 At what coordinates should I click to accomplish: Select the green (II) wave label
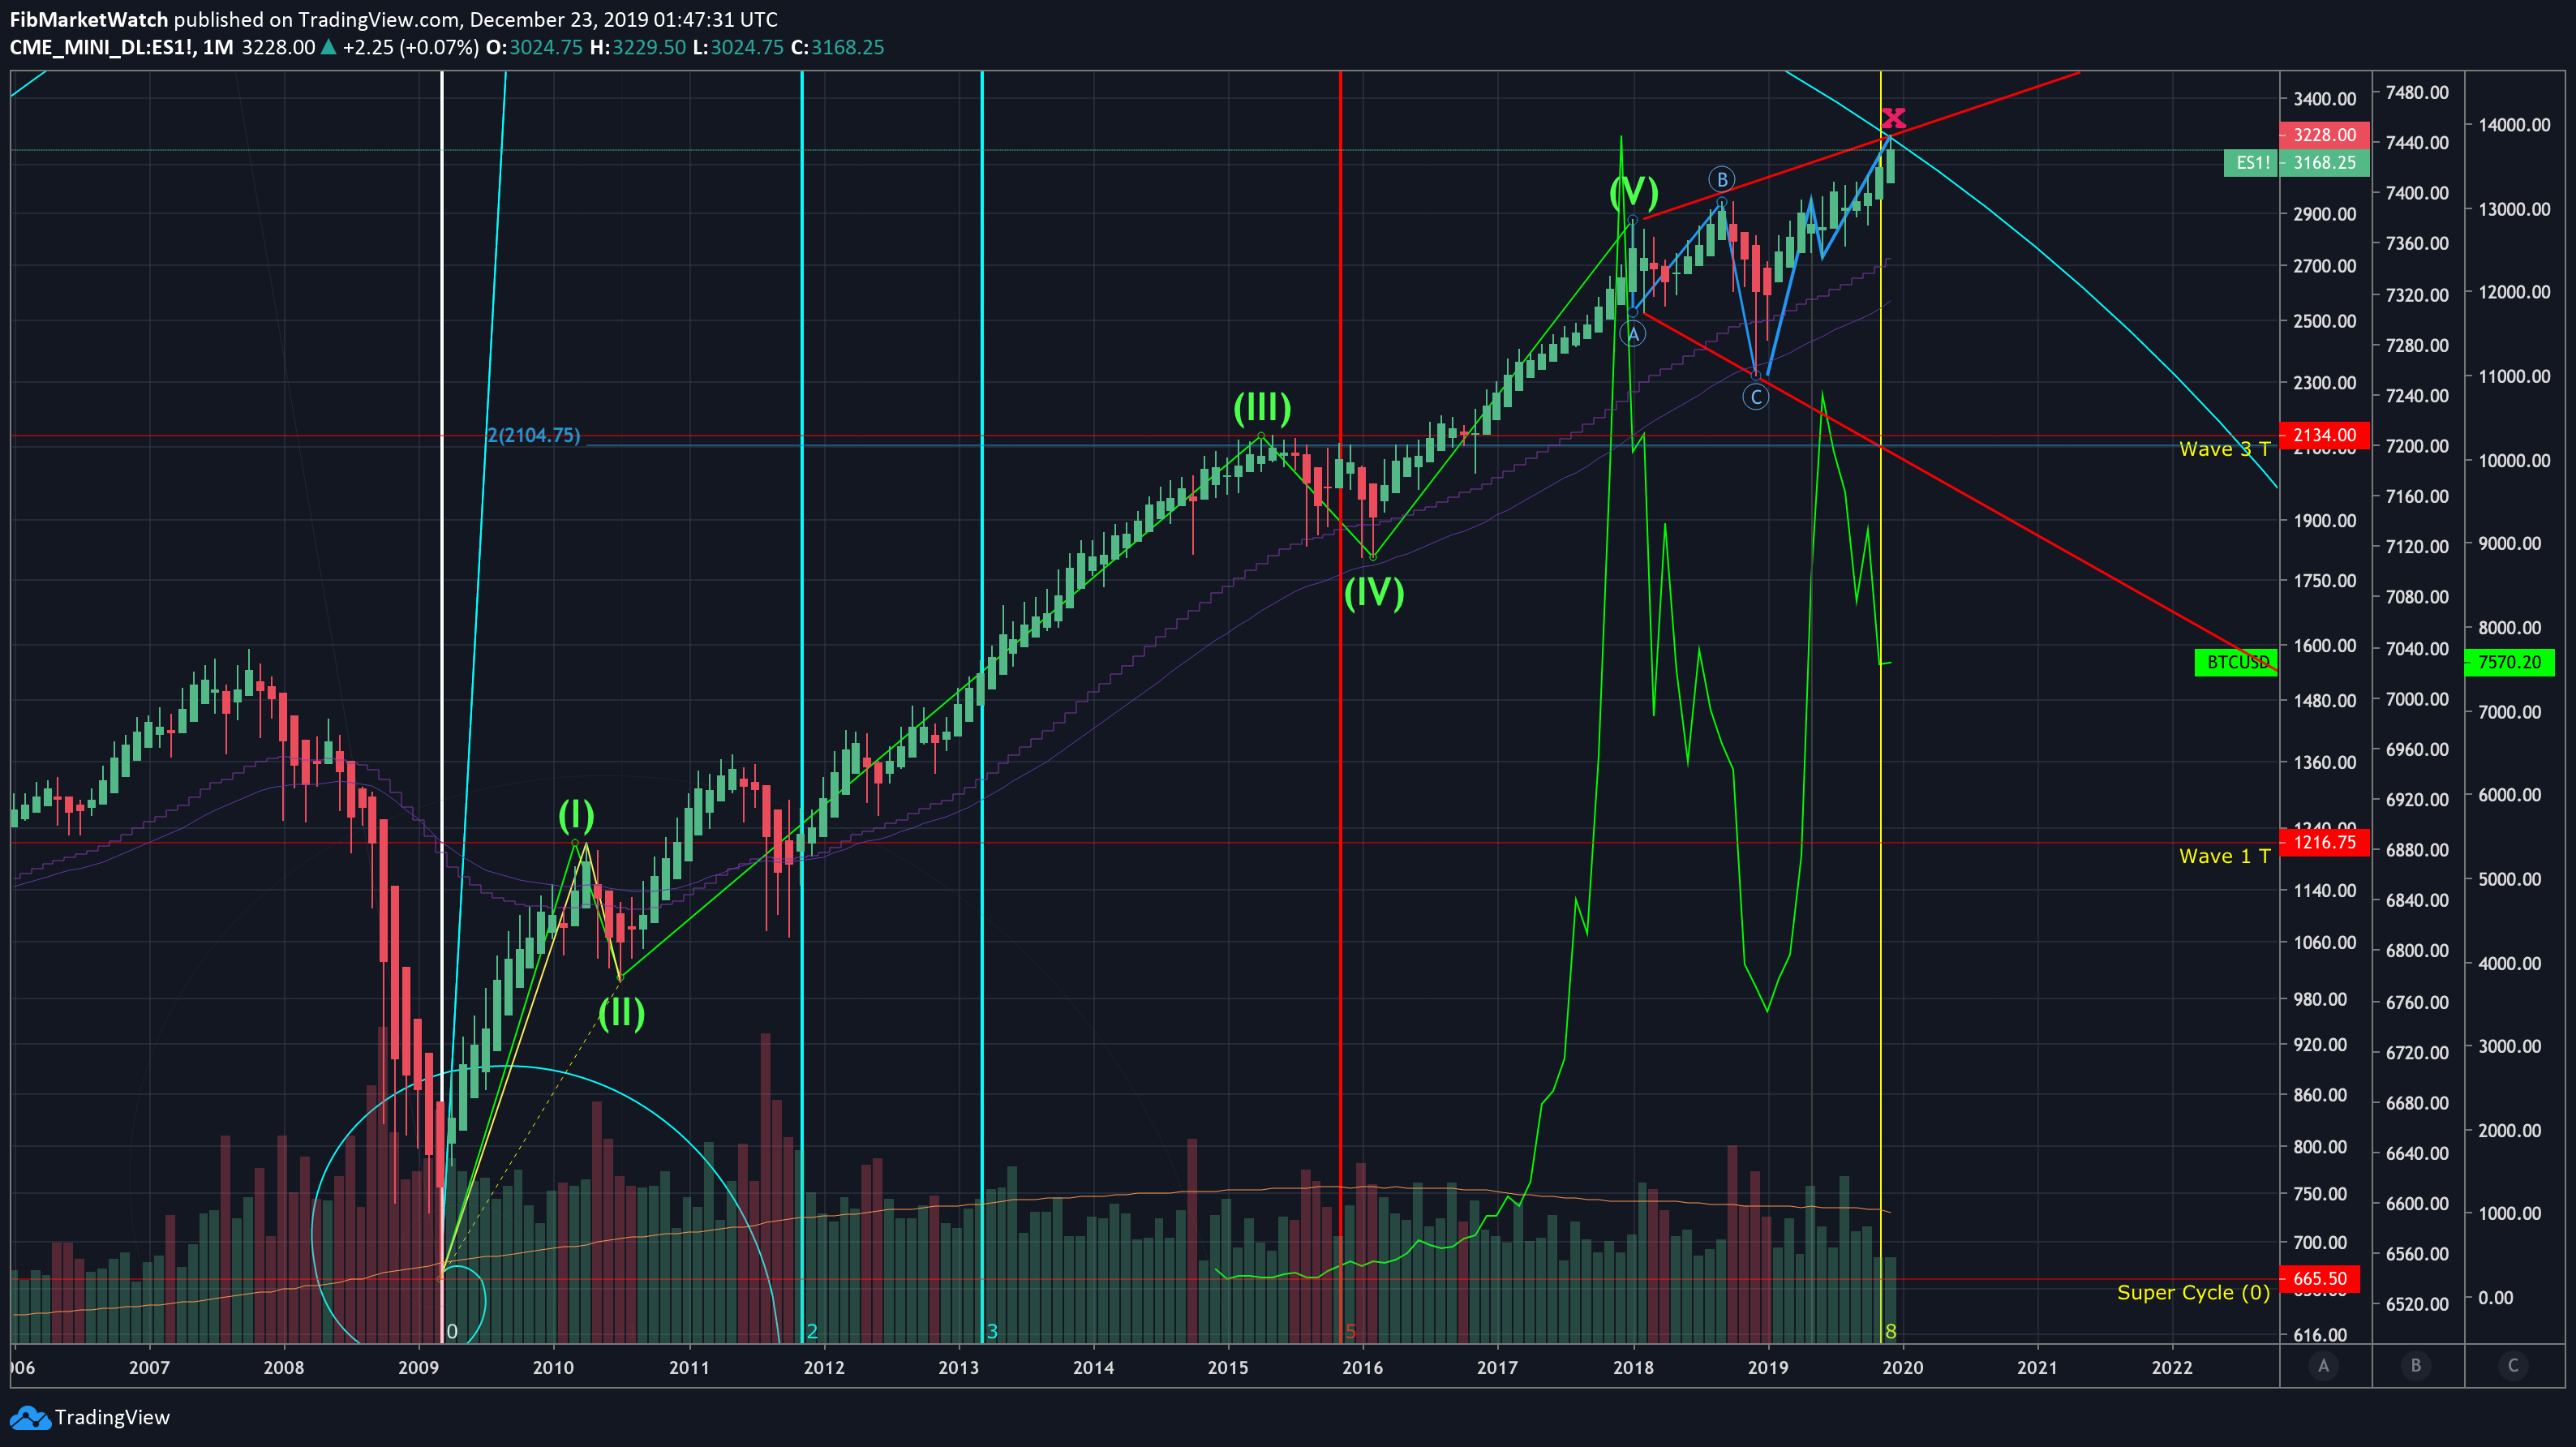pyautogui.click(x=621, y=1012)
